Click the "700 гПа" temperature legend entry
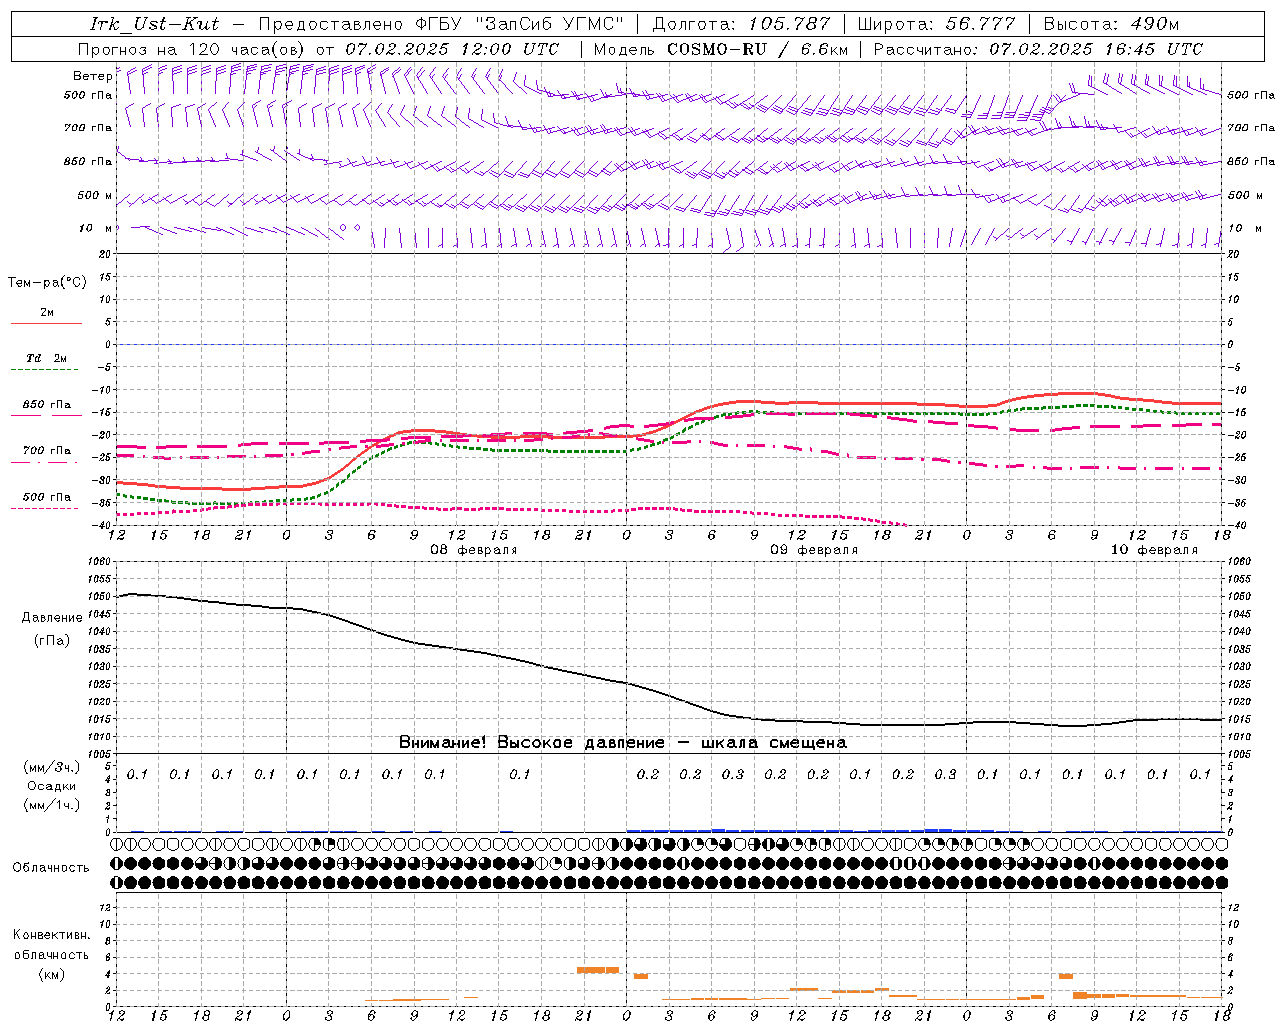Screen dimensions: 1280x1024 point(47,451)
